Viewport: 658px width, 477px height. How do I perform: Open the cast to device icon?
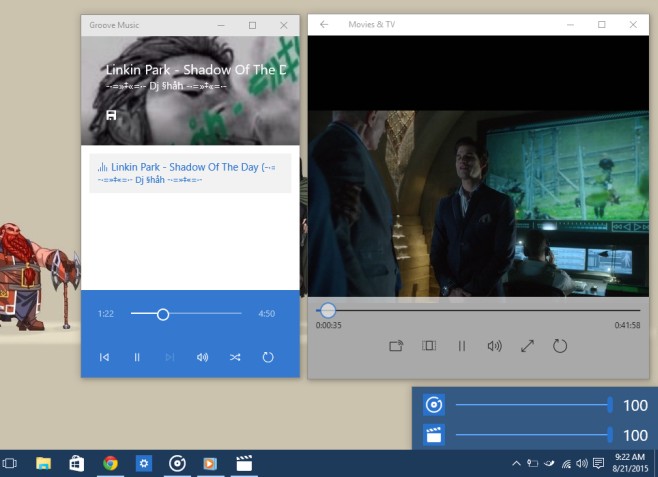point(396,346)
